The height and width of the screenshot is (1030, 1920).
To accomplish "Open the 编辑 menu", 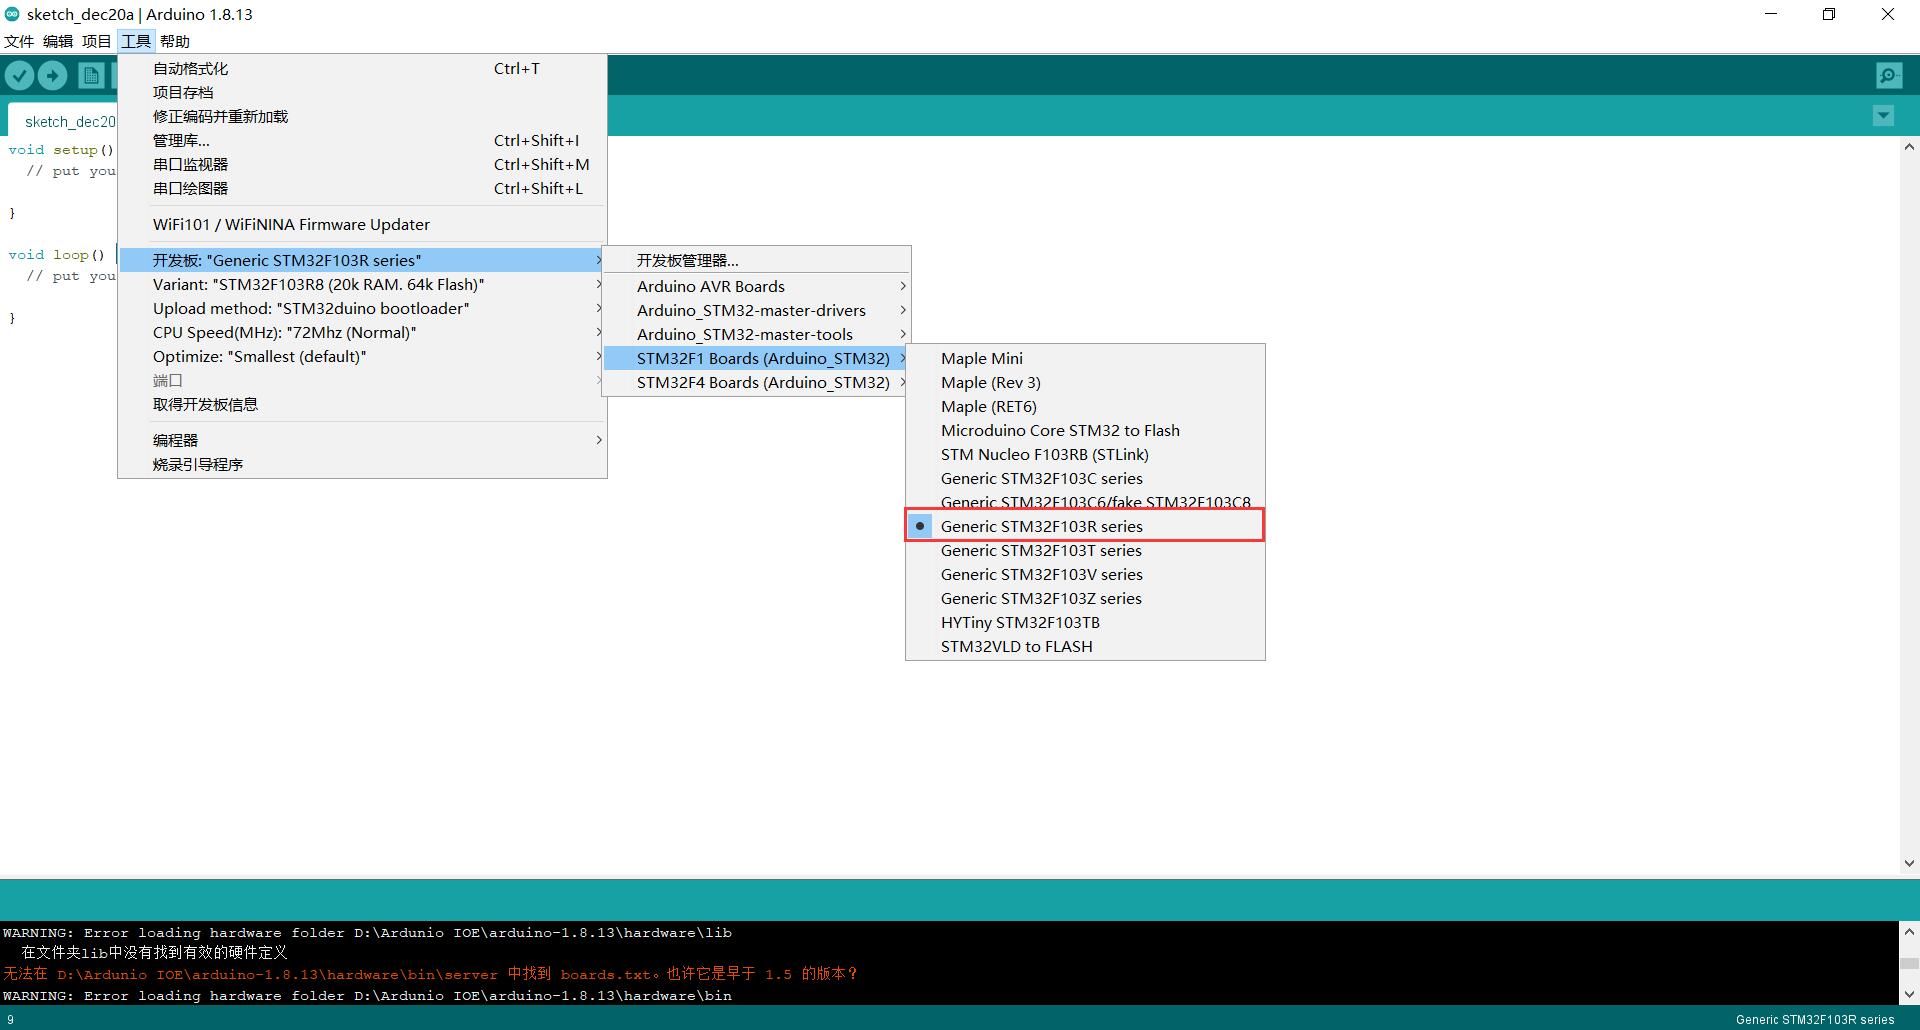I will (x=58, y=41).
